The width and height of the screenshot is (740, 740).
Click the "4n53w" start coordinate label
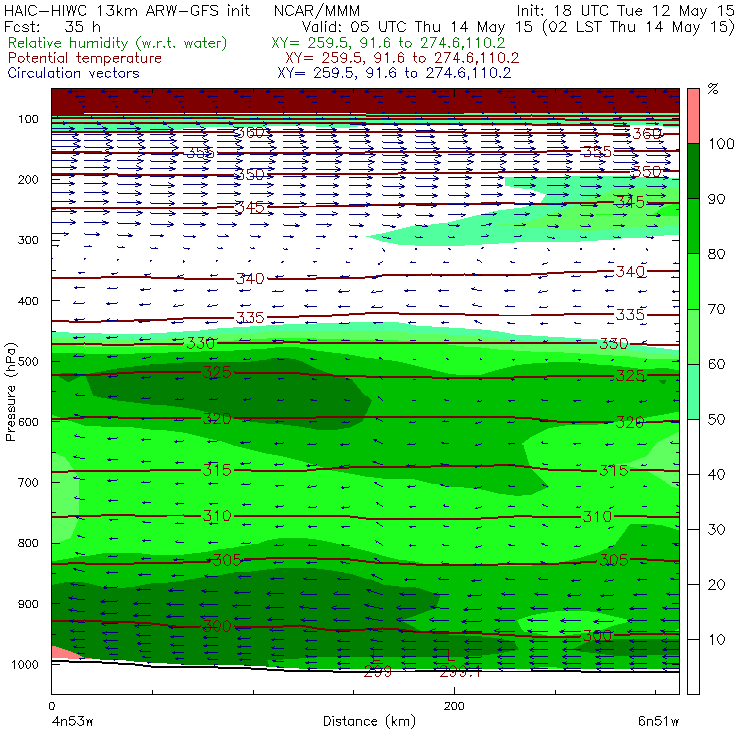[x=72, y=722]
